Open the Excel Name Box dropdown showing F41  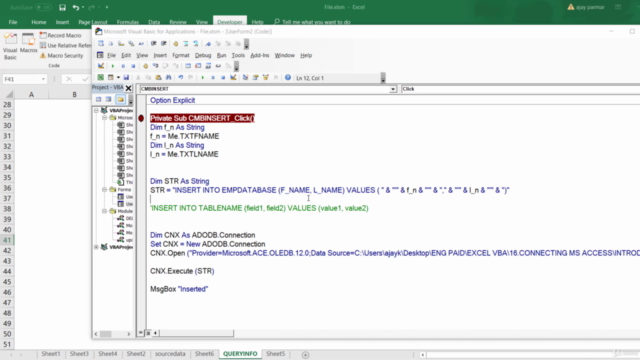43,79
